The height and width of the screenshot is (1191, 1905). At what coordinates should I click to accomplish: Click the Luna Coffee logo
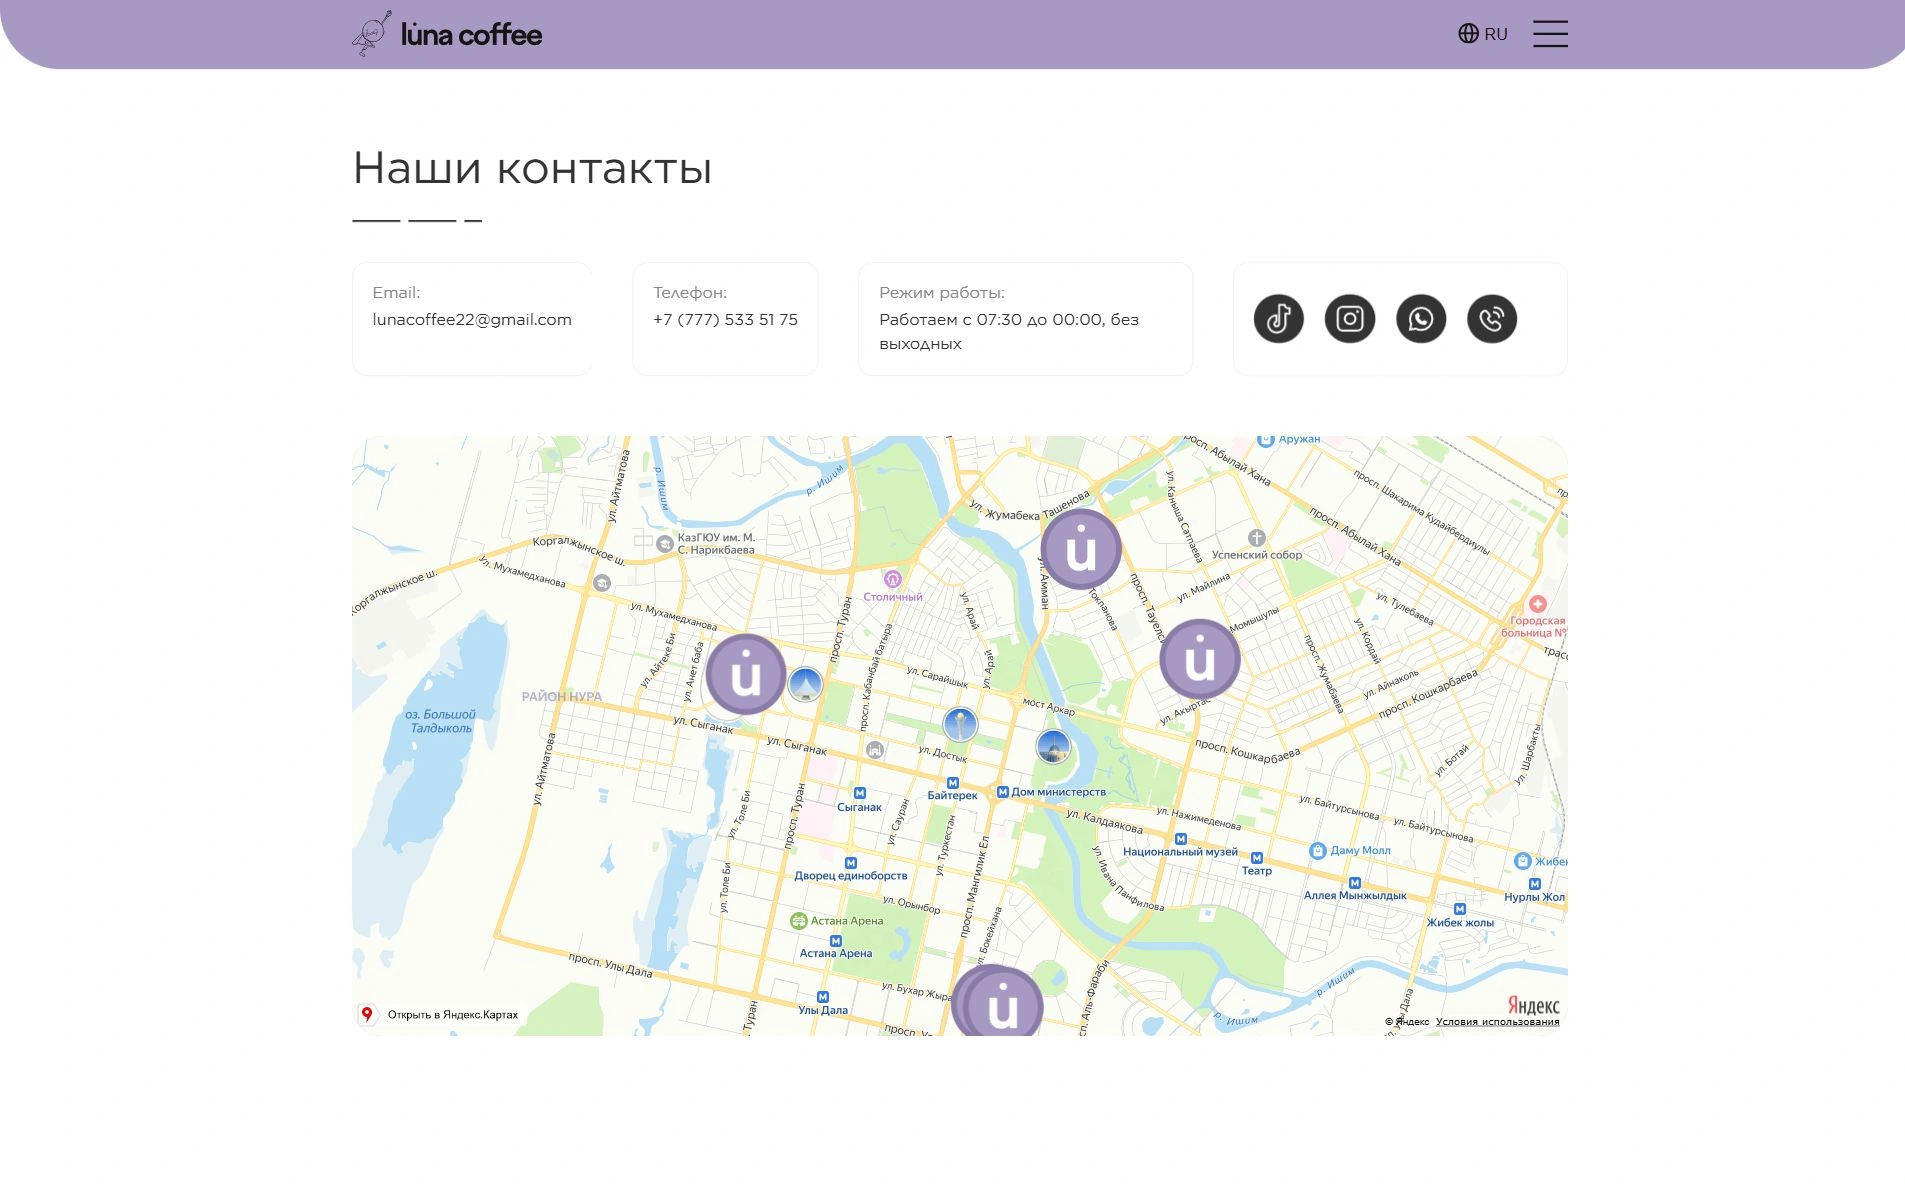coord(447,34)
